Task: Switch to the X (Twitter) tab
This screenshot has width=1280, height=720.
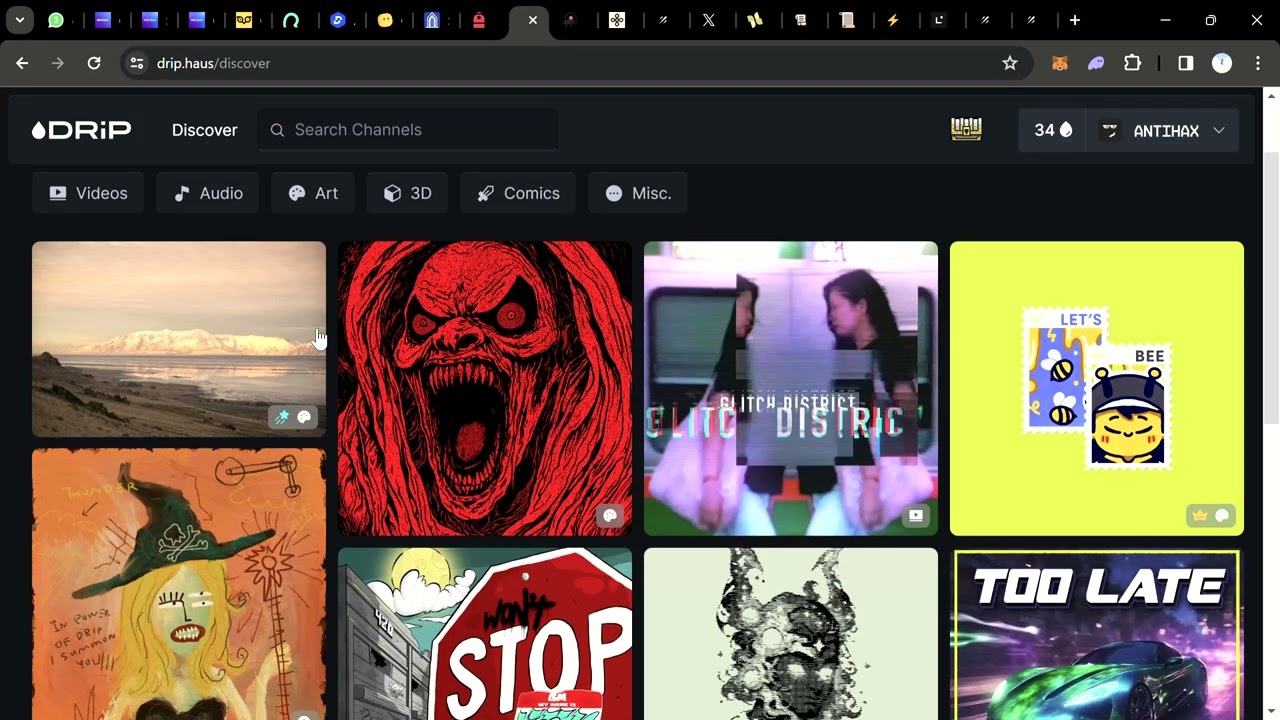Action: [708, 20]
